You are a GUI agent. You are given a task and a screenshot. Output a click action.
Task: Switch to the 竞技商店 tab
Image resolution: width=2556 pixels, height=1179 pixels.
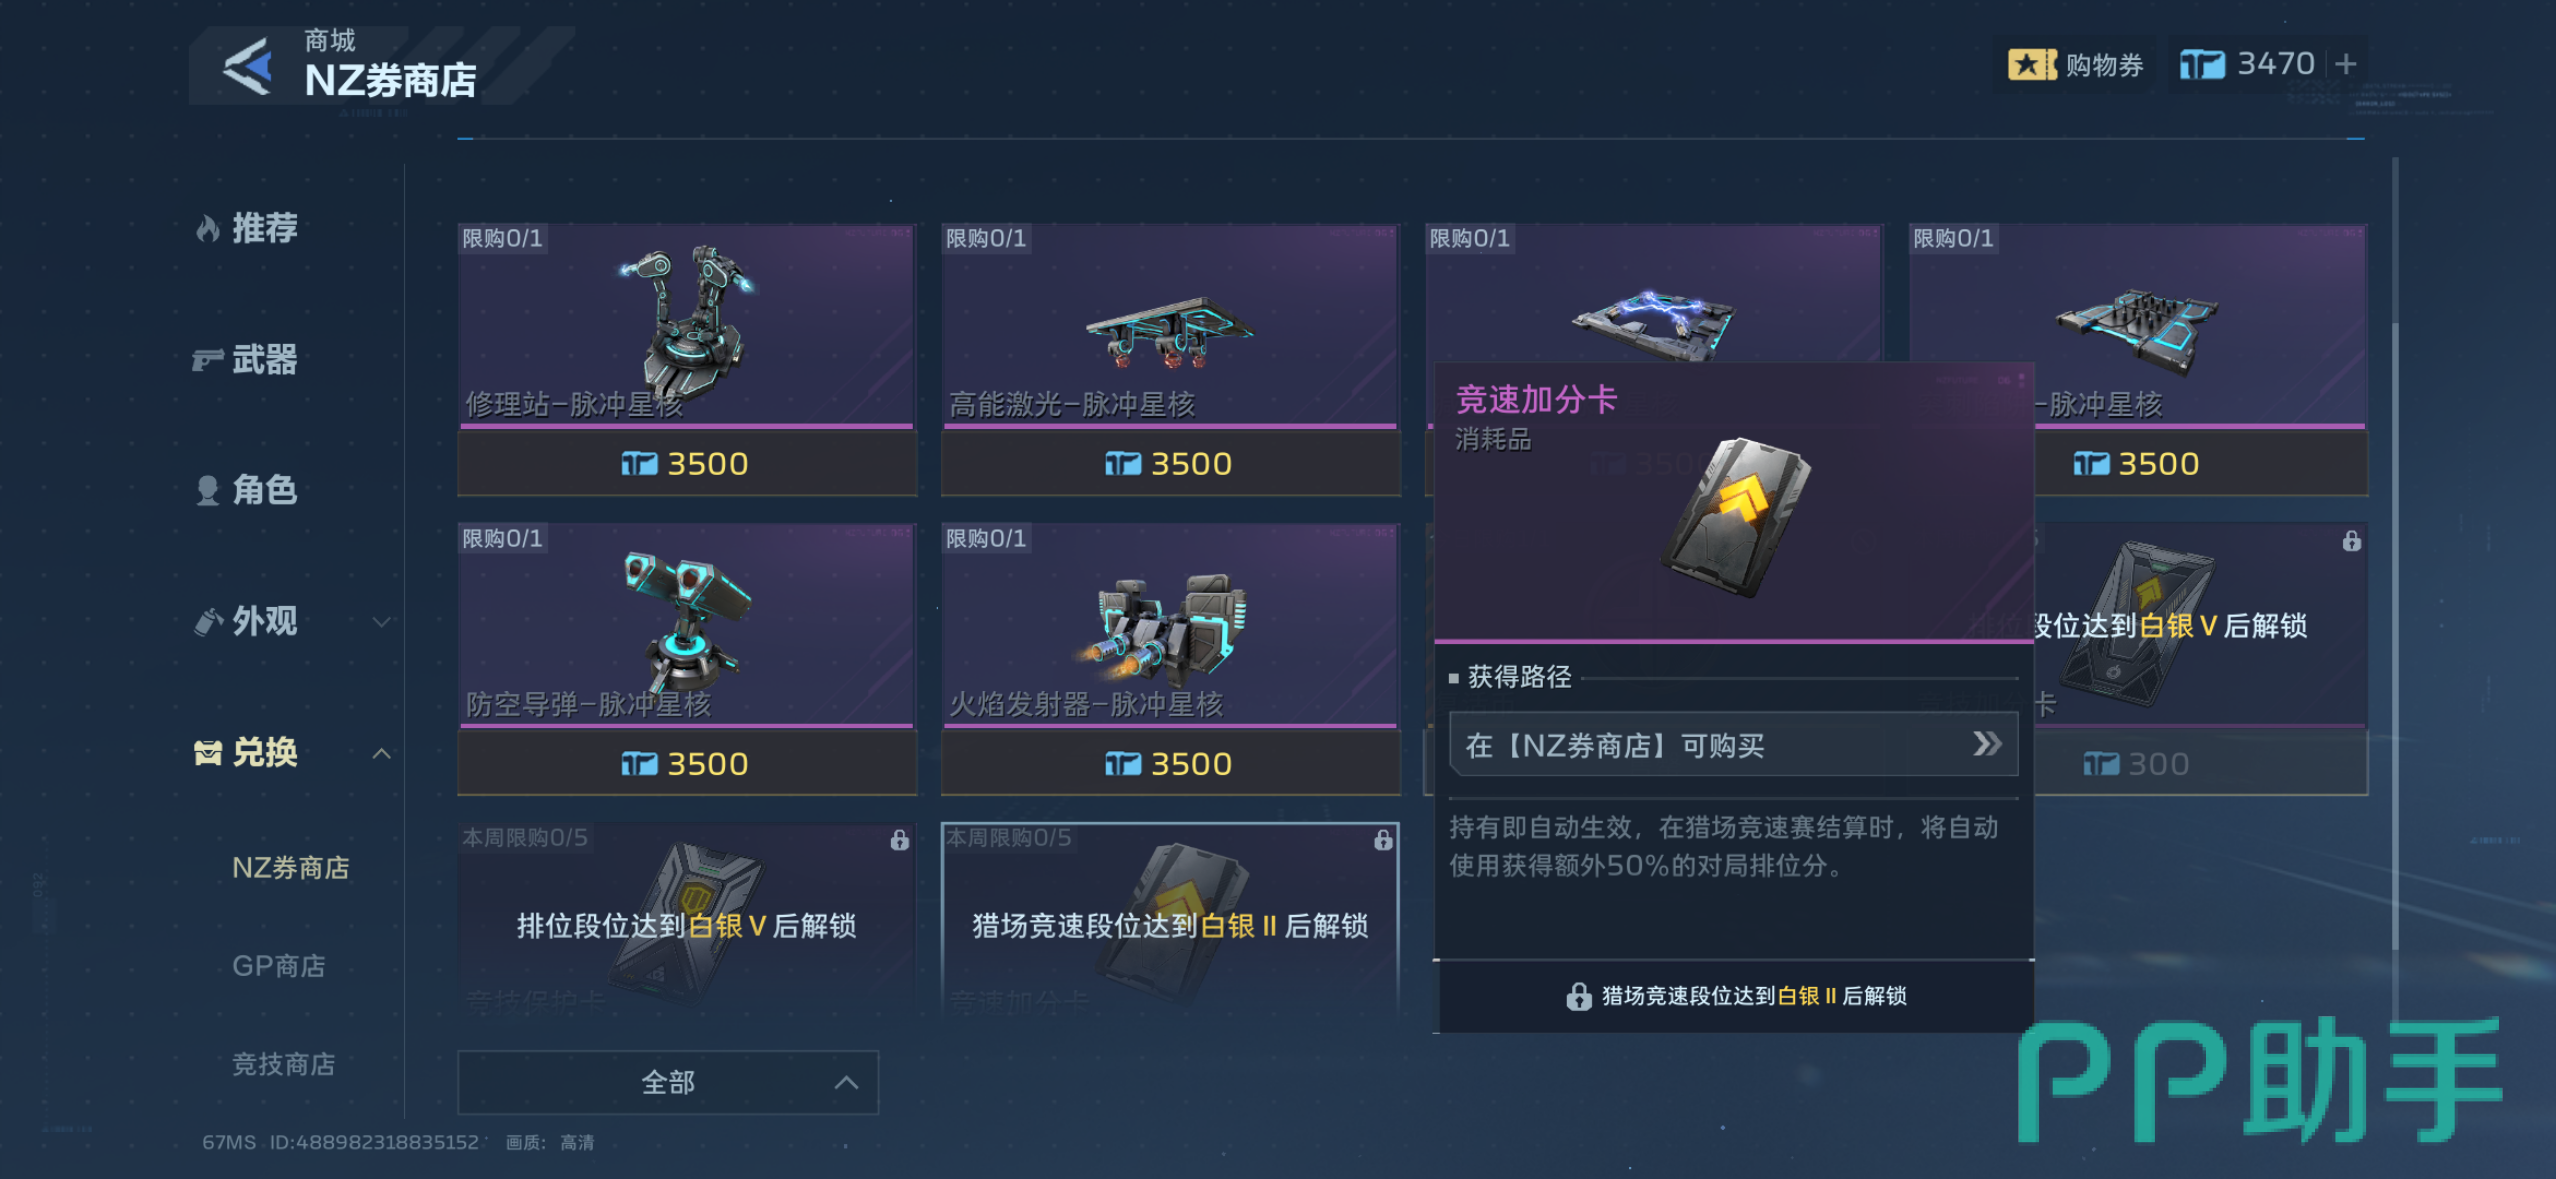click(x=283, y=1064)
